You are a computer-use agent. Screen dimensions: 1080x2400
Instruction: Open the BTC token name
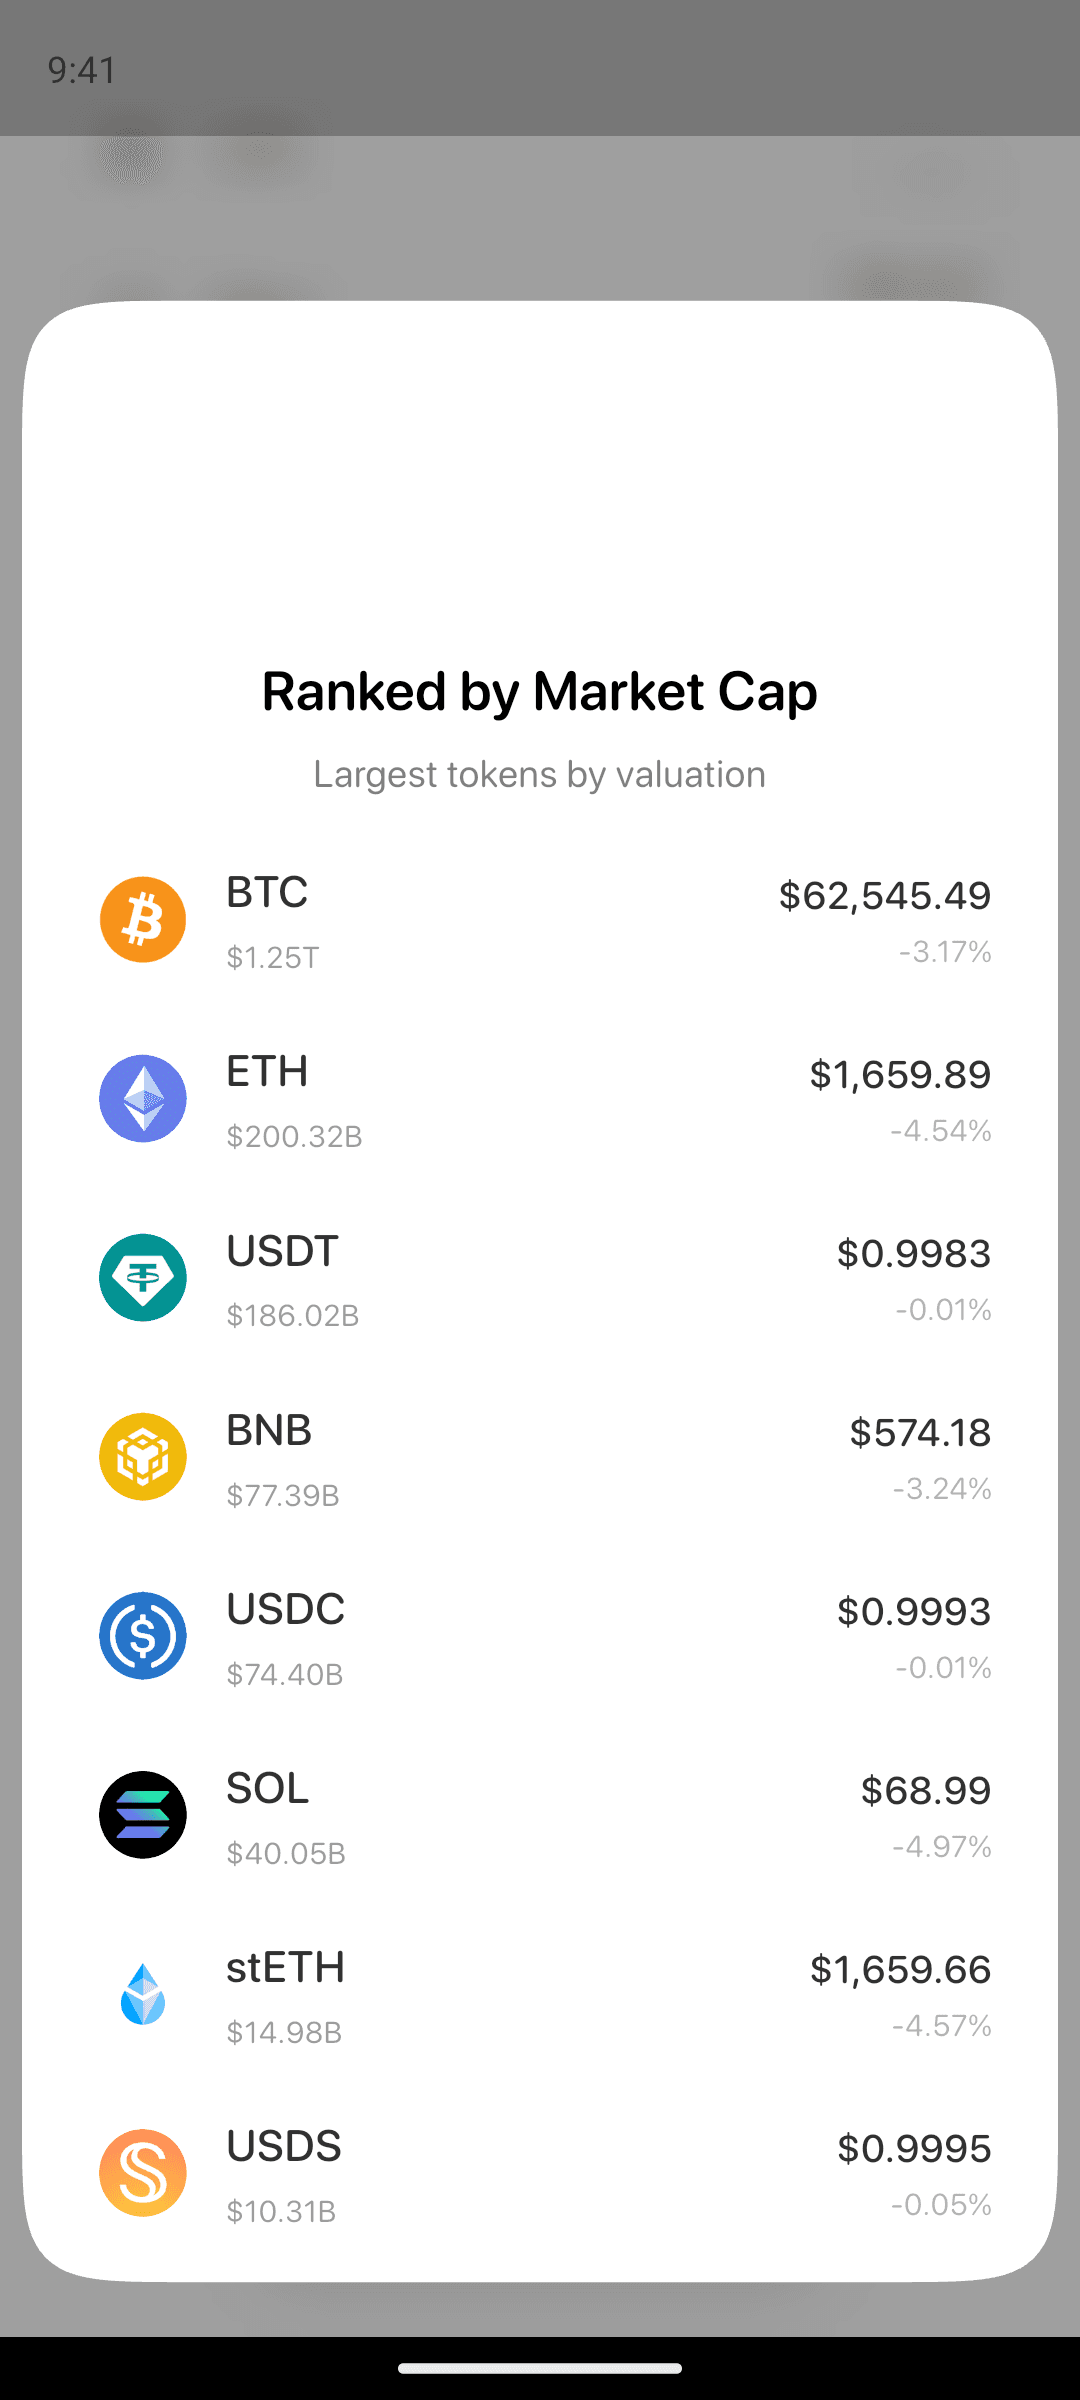(x=267, y=892)
